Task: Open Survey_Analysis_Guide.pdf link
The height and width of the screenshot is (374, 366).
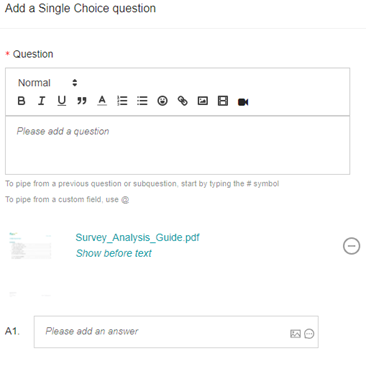Action: click(137, 237)
